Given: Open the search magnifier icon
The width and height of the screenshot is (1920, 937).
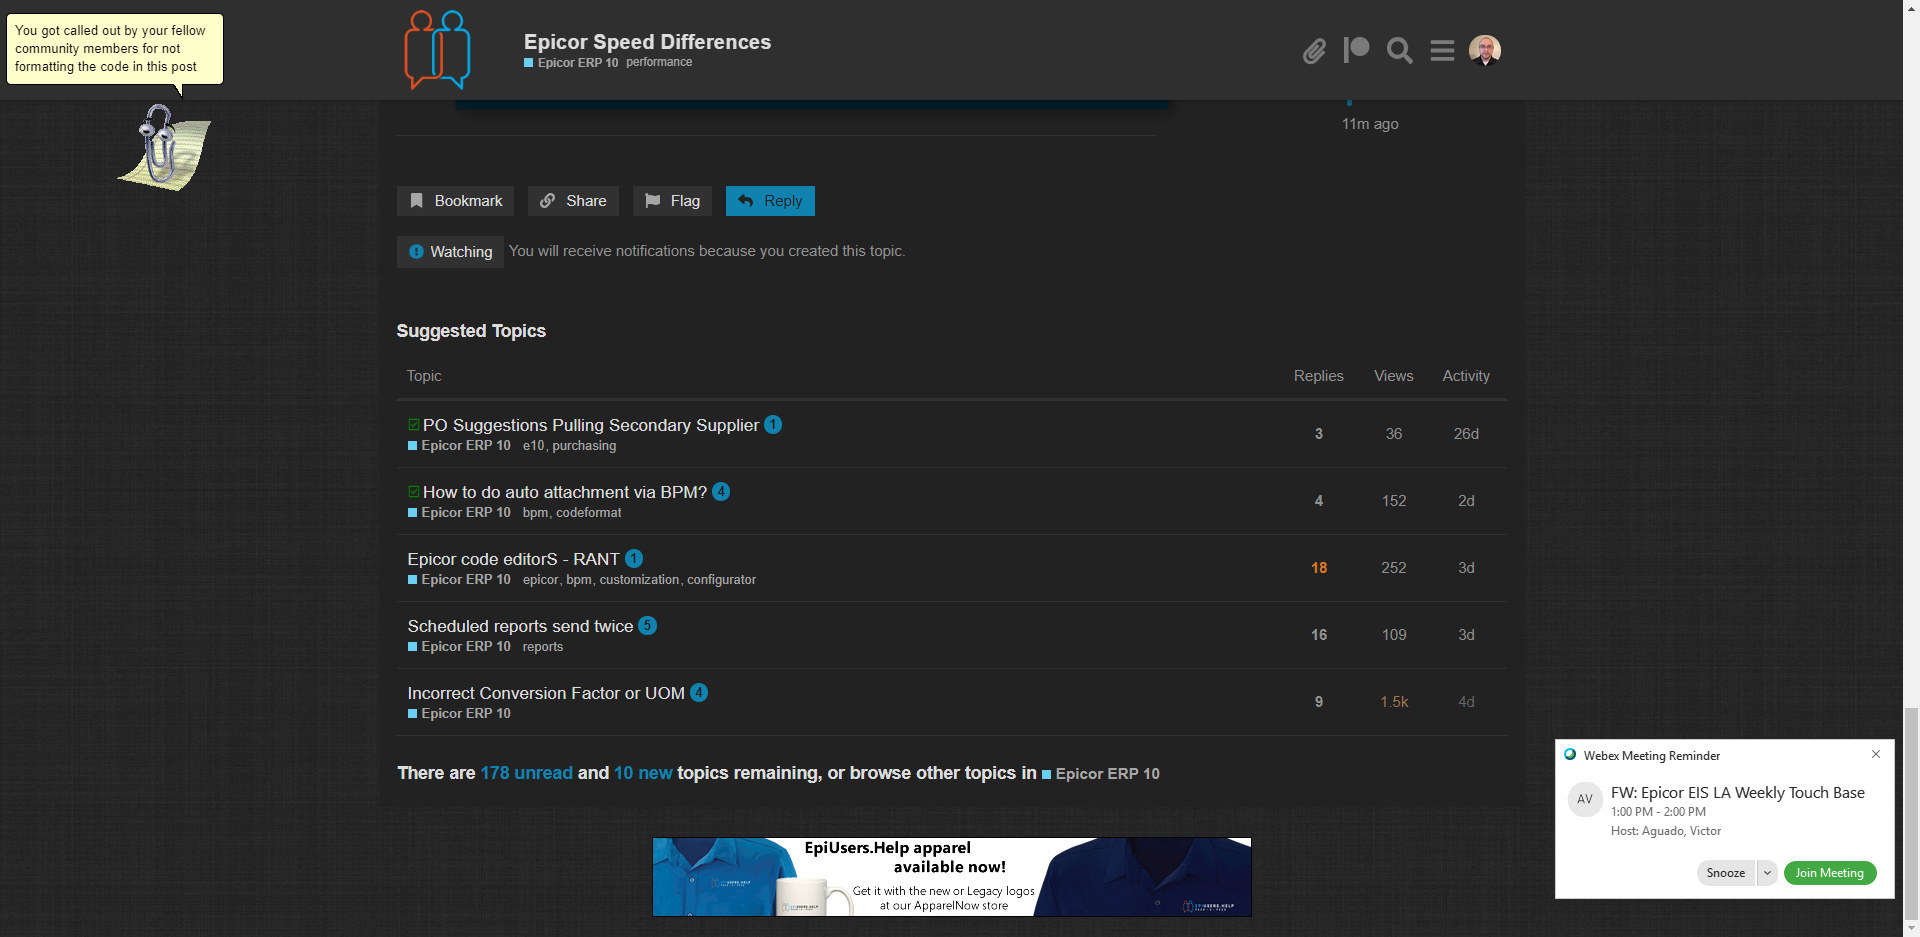Looking at the screenshot, I should click(x=1399, y=50).
